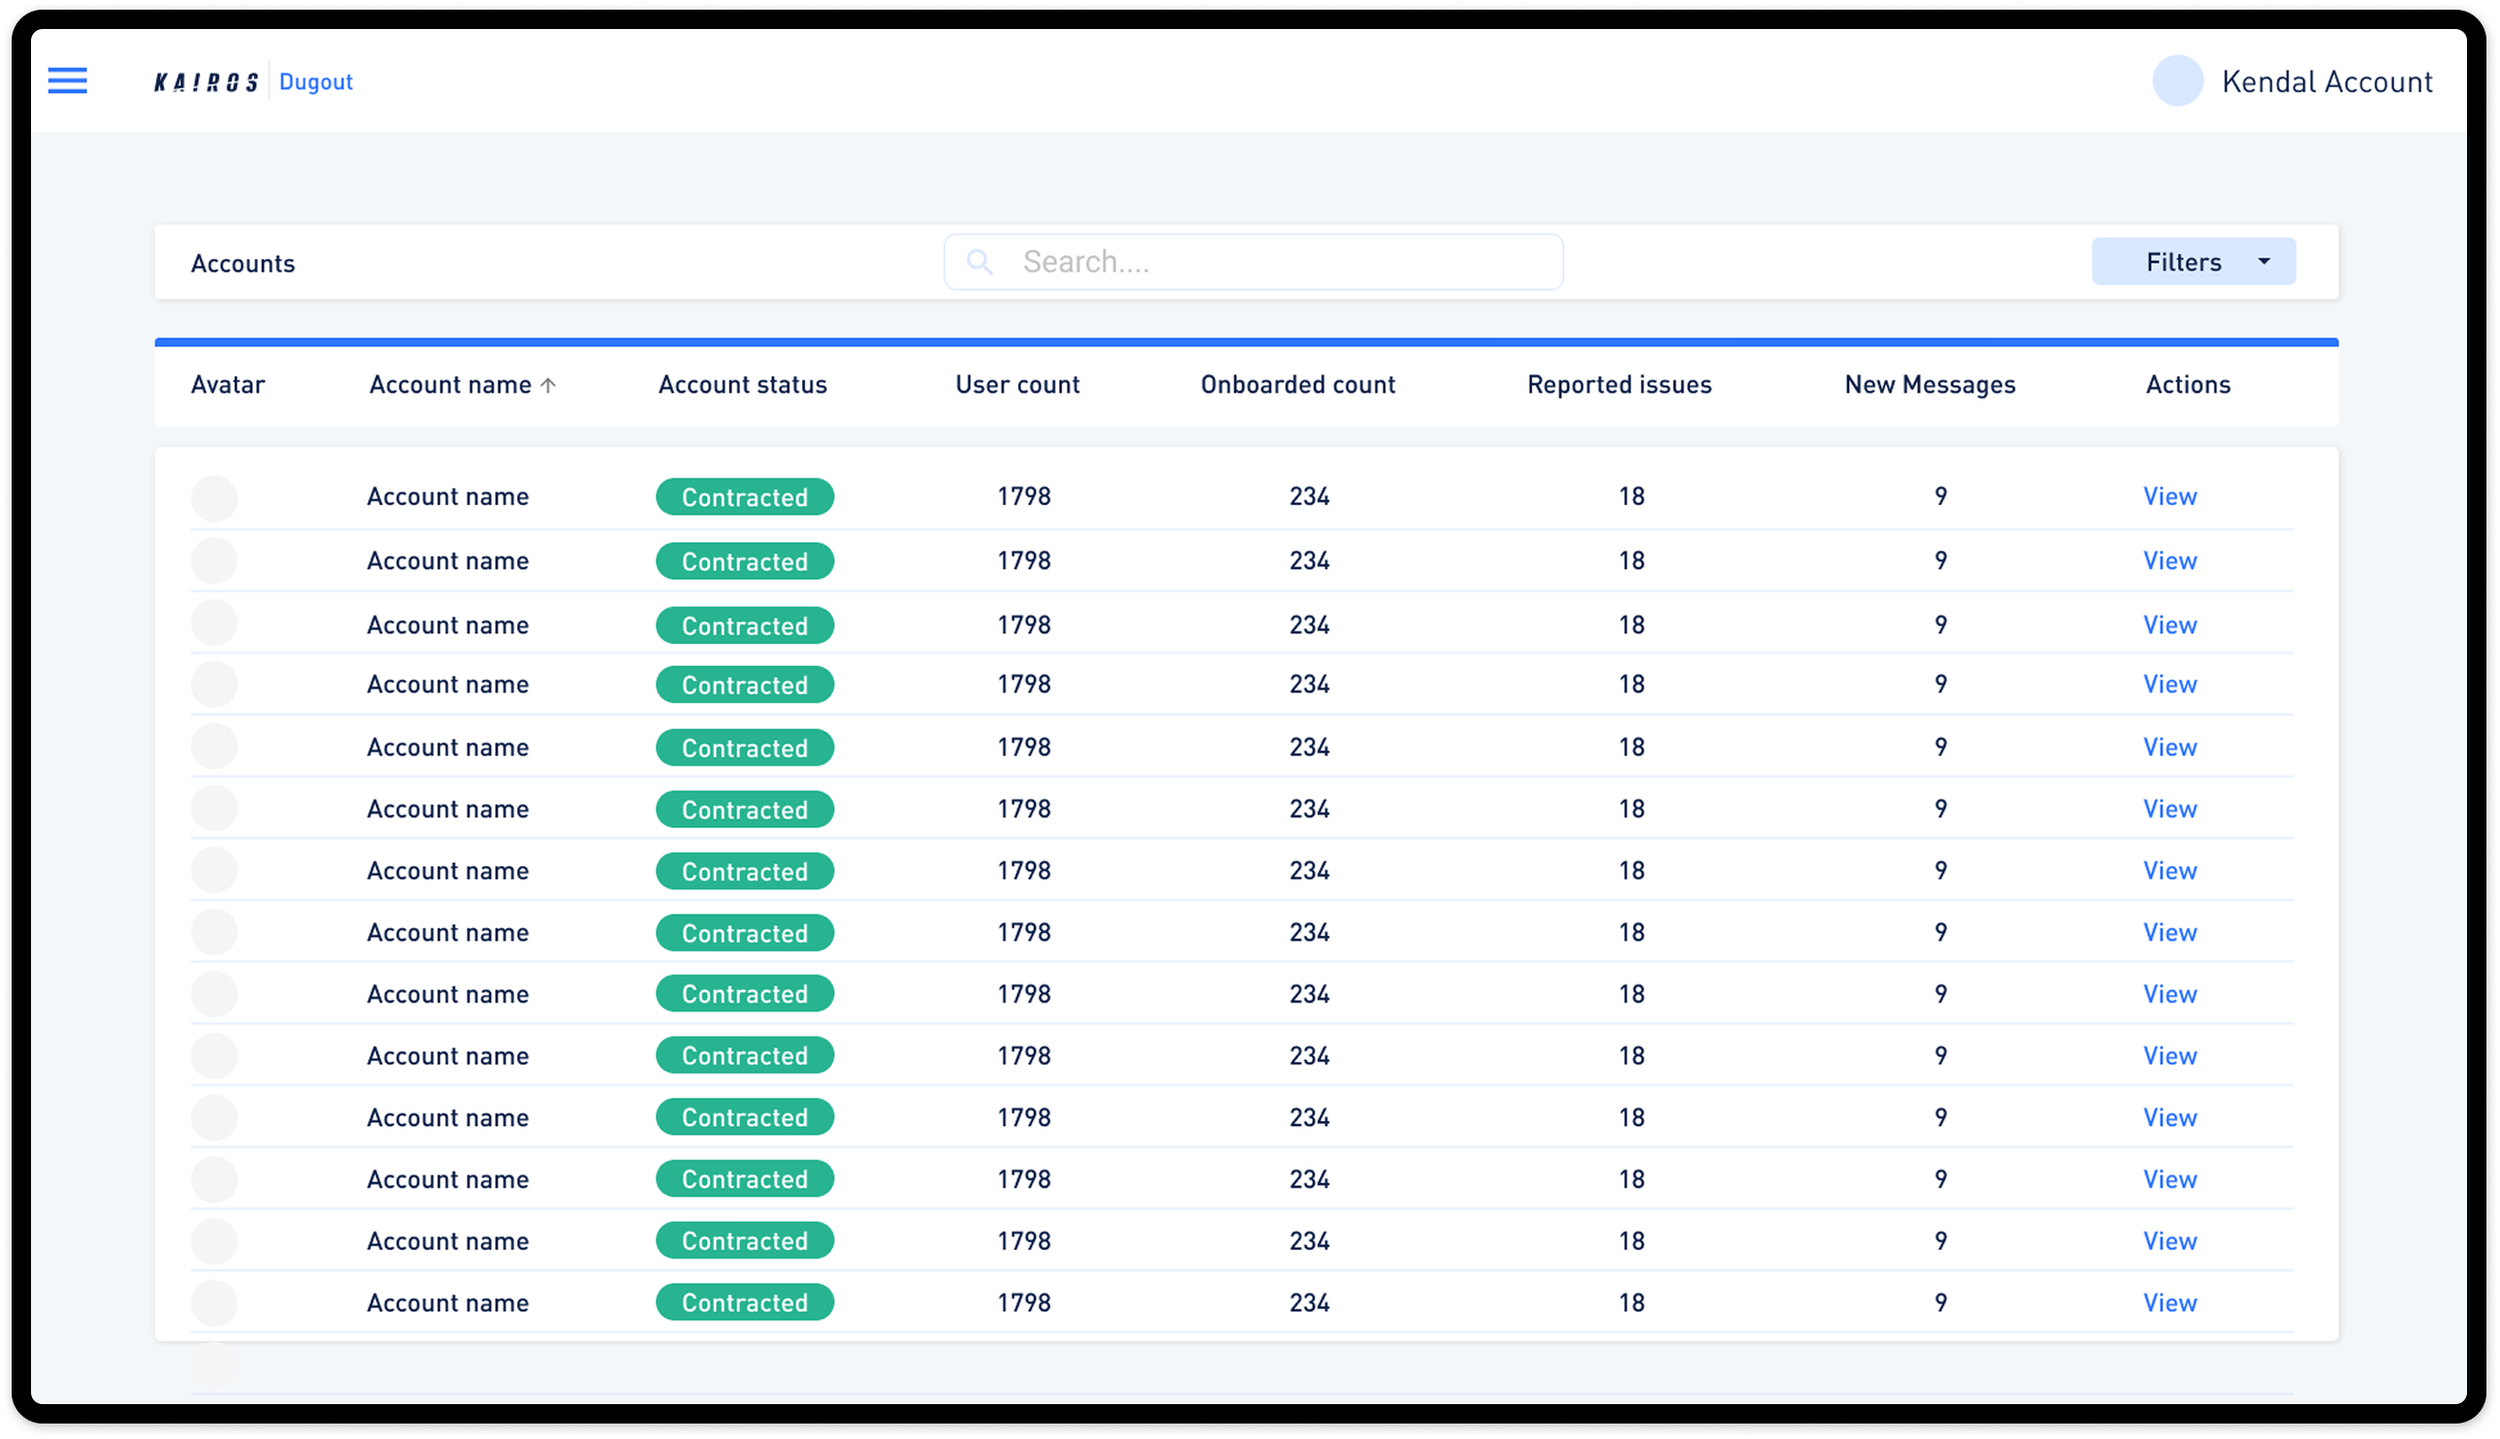Screen dimensions: 2500x1439
Task: Open the Kendal Account user menu
Action: pyautogui.click(x=2326, y=82)
